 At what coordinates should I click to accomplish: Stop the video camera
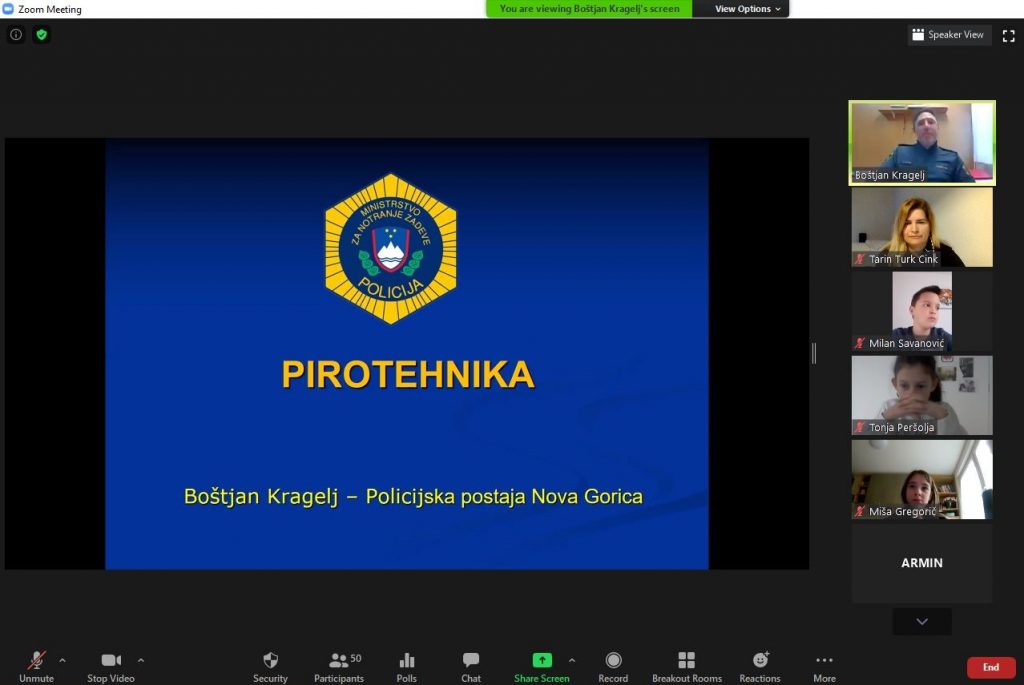point(111,667)
